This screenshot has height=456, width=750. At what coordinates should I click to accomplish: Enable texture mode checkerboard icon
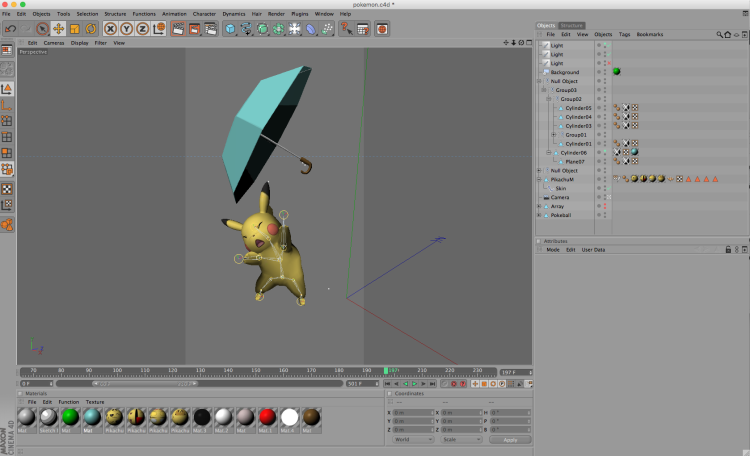pos(7,189)
